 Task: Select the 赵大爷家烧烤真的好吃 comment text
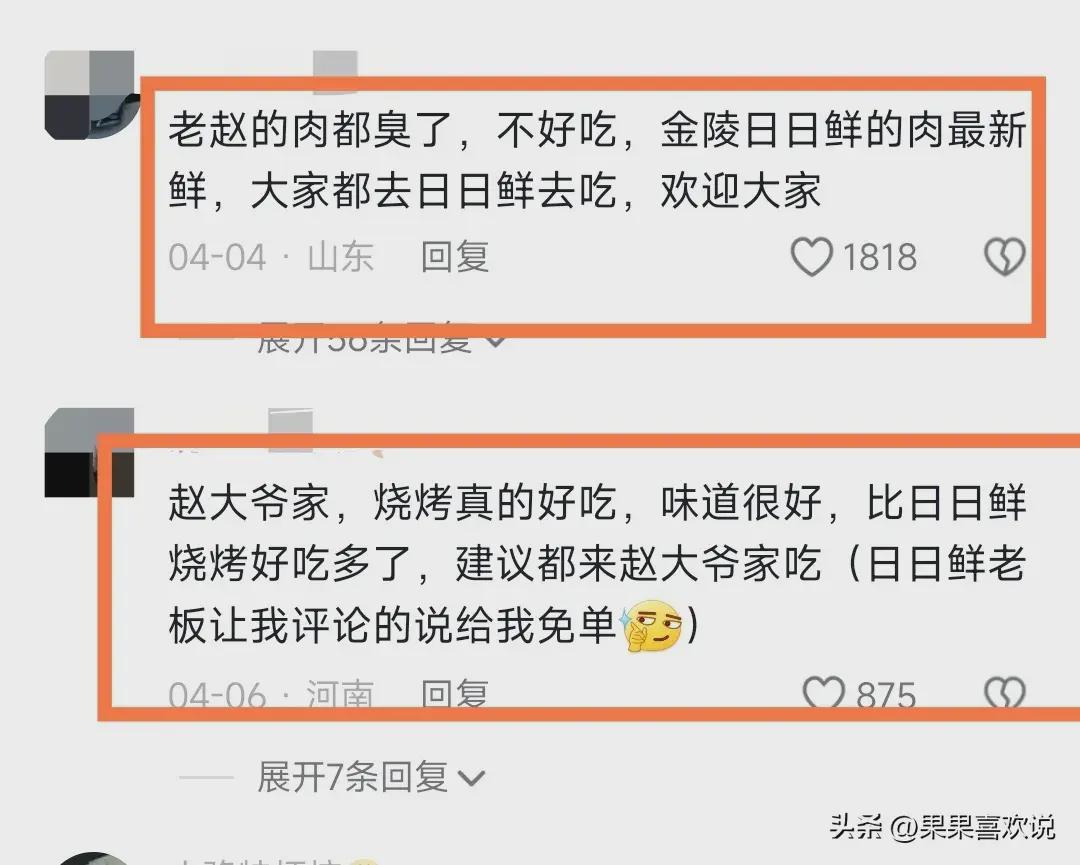tap(597, 564)
